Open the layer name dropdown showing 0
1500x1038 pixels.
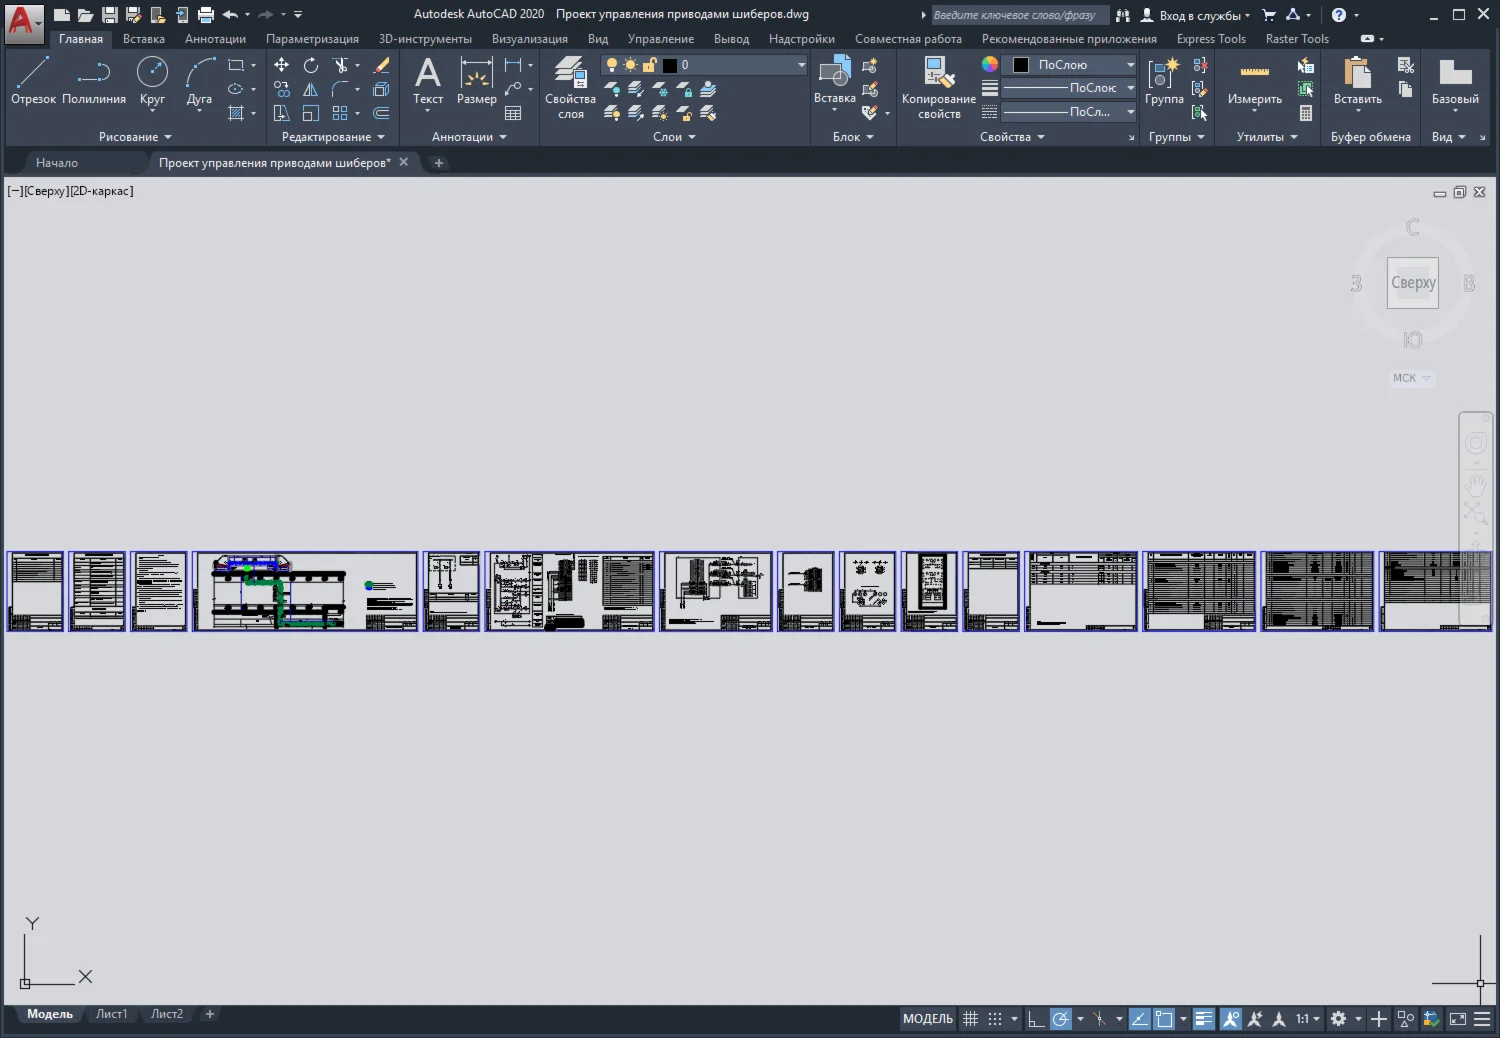point(704,65)
